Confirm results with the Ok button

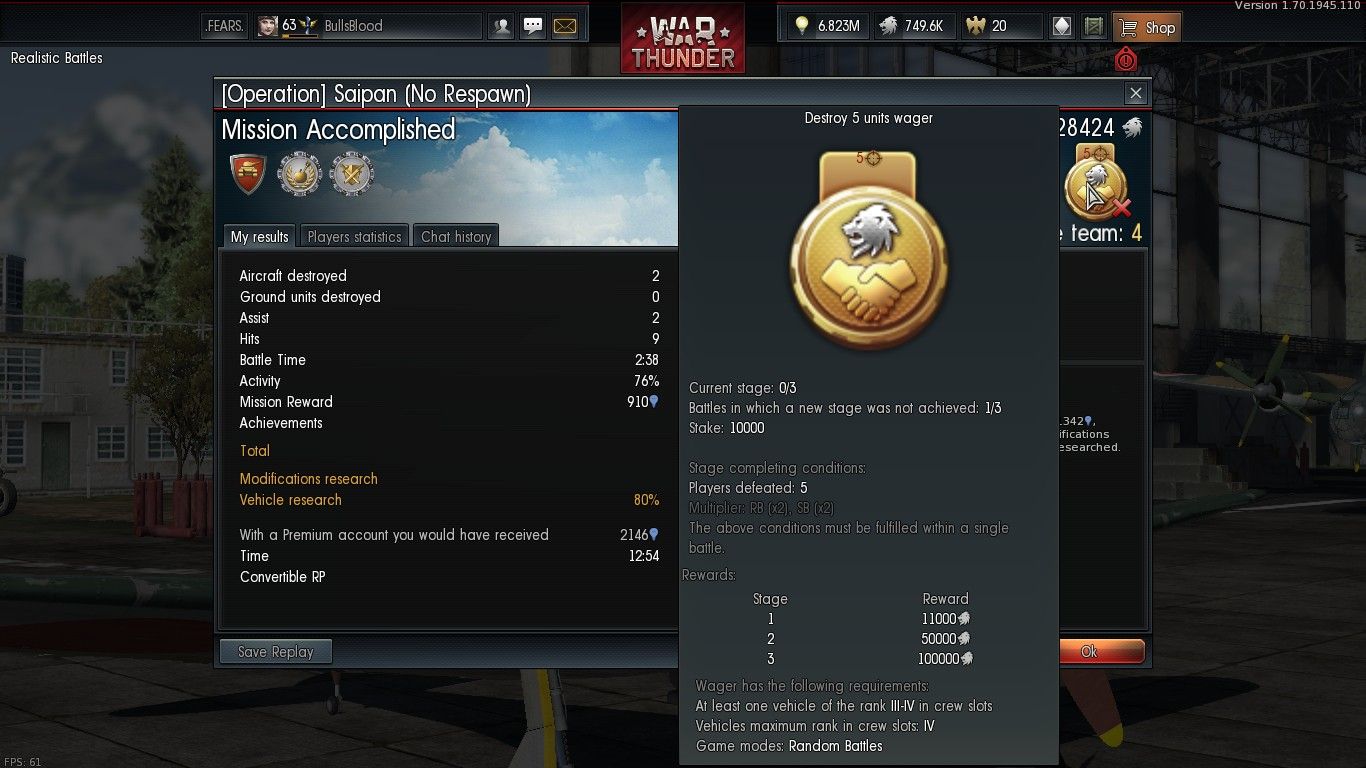1099,651
